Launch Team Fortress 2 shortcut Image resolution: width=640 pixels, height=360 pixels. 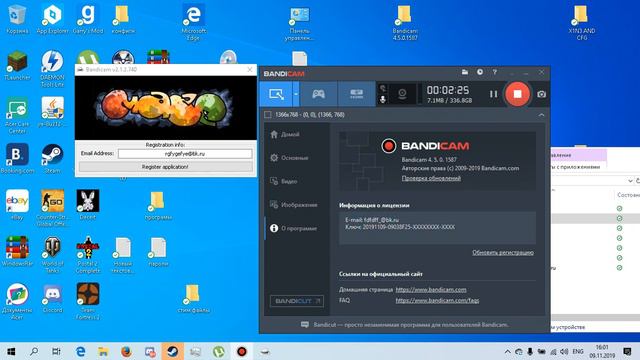click(87, 301)
